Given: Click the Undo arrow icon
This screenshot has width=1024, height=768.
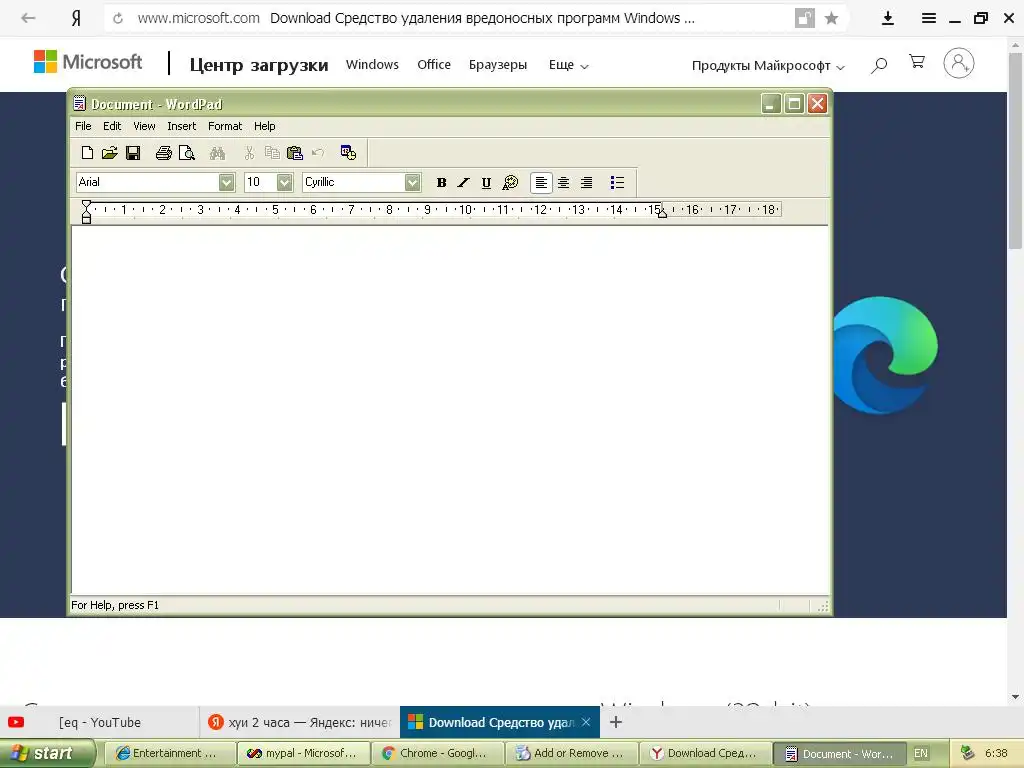Looking at the screenshot, I should pos(318,153).
